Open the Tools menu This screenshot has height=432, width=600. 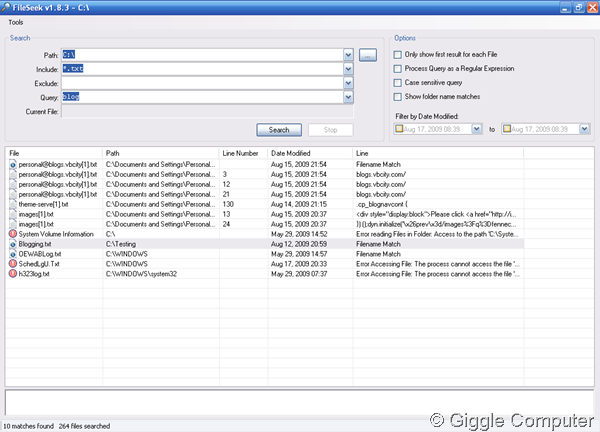point(16,22)
